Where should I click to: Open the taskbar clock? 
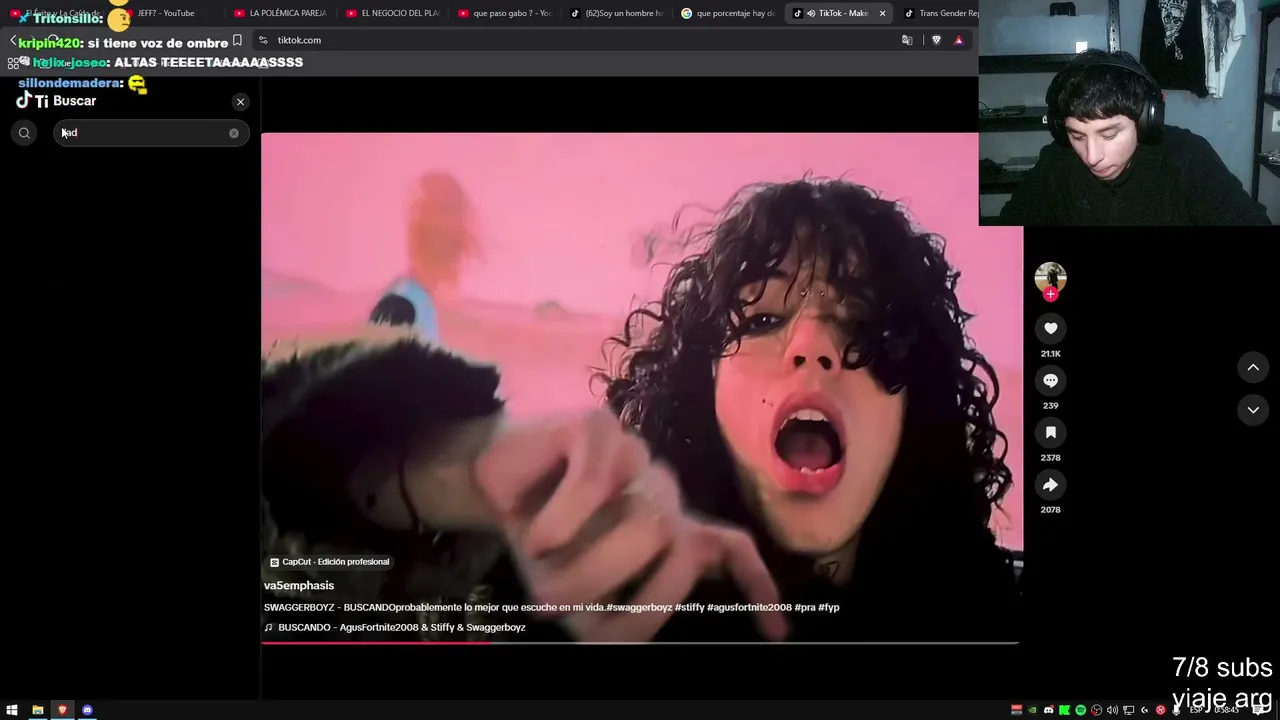coord(1226,710)
